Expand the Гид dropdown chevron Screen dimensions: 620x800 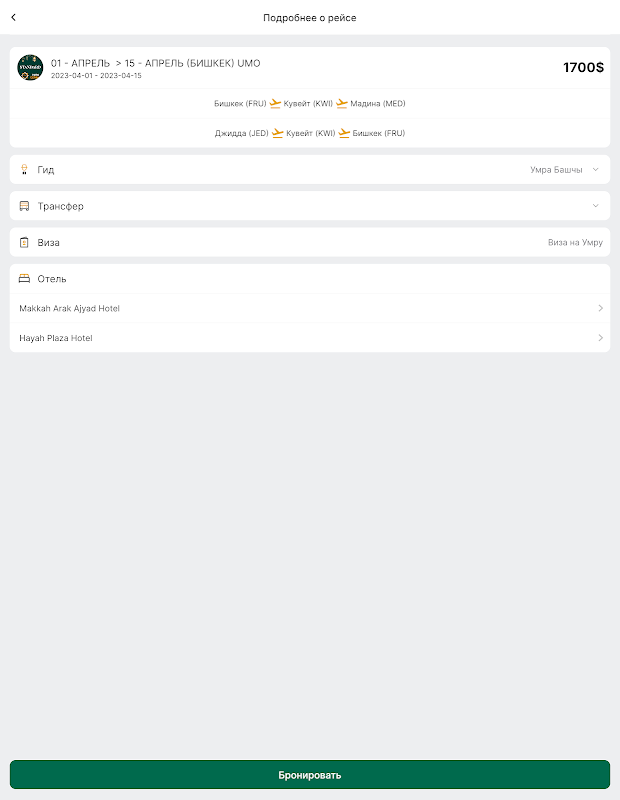(x=595, y=170)
